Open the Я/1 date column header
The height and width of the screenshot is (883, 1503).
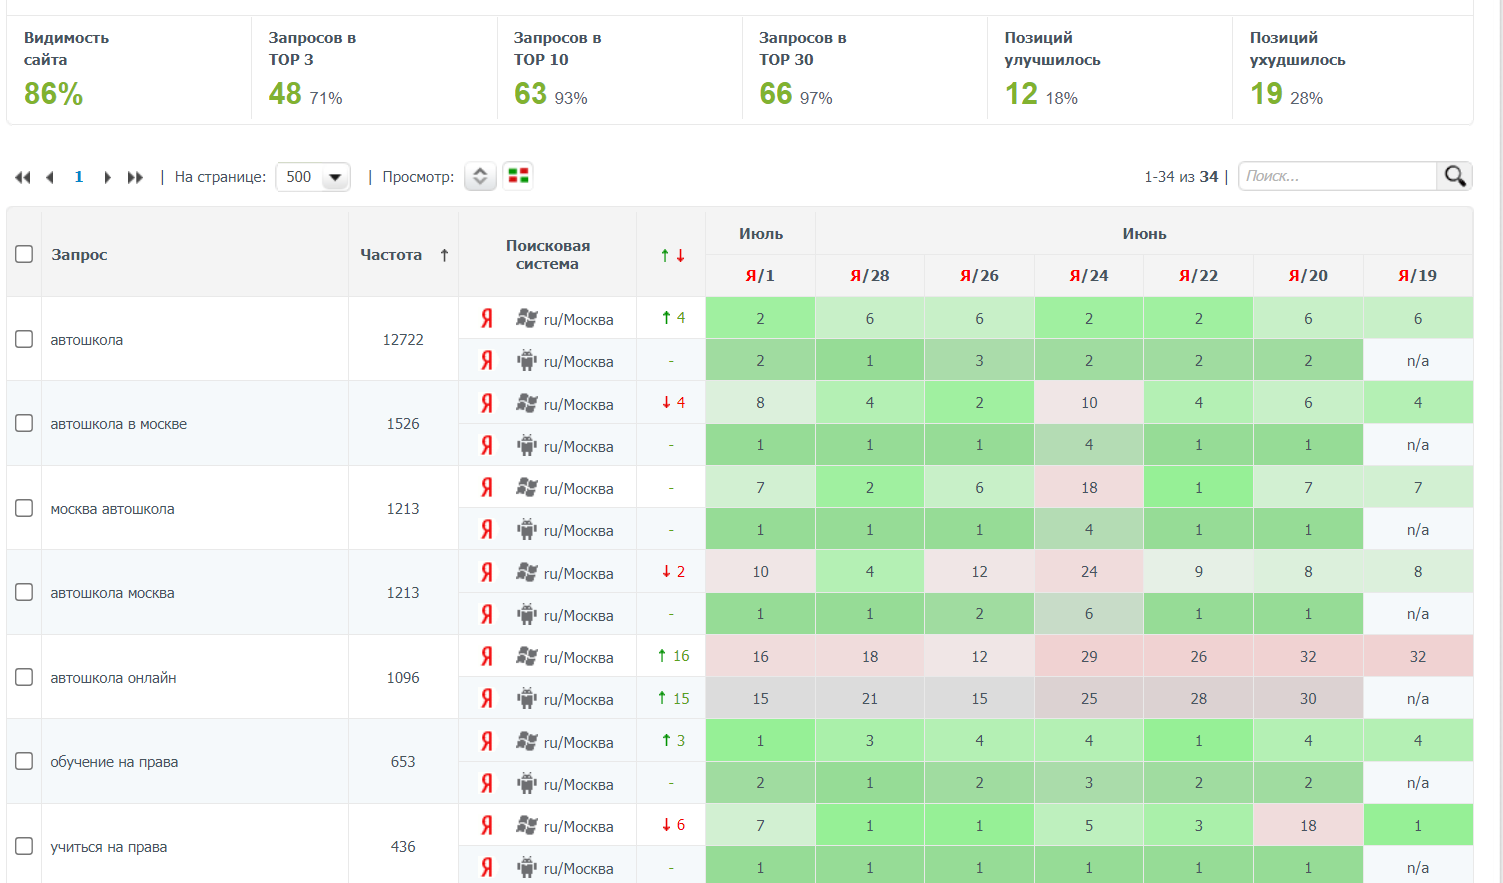point(760,276)
